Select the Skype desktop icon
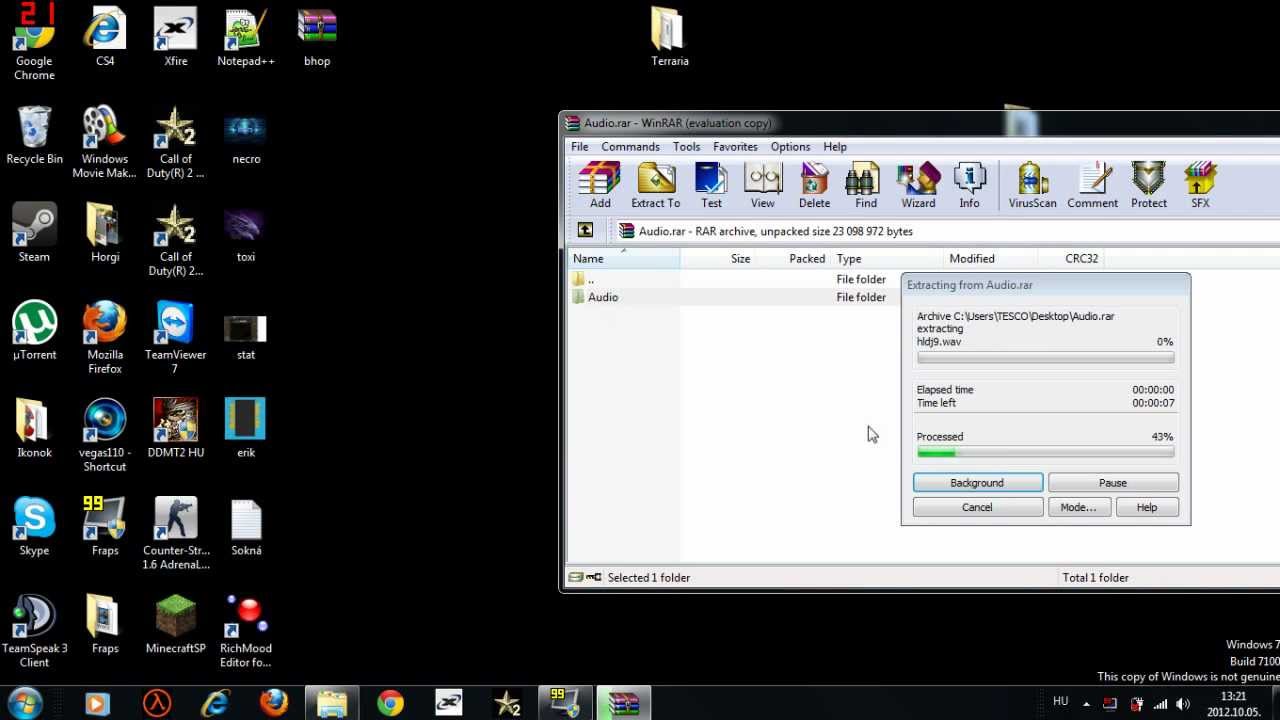1280x720 pixels. tap(34, 527)
